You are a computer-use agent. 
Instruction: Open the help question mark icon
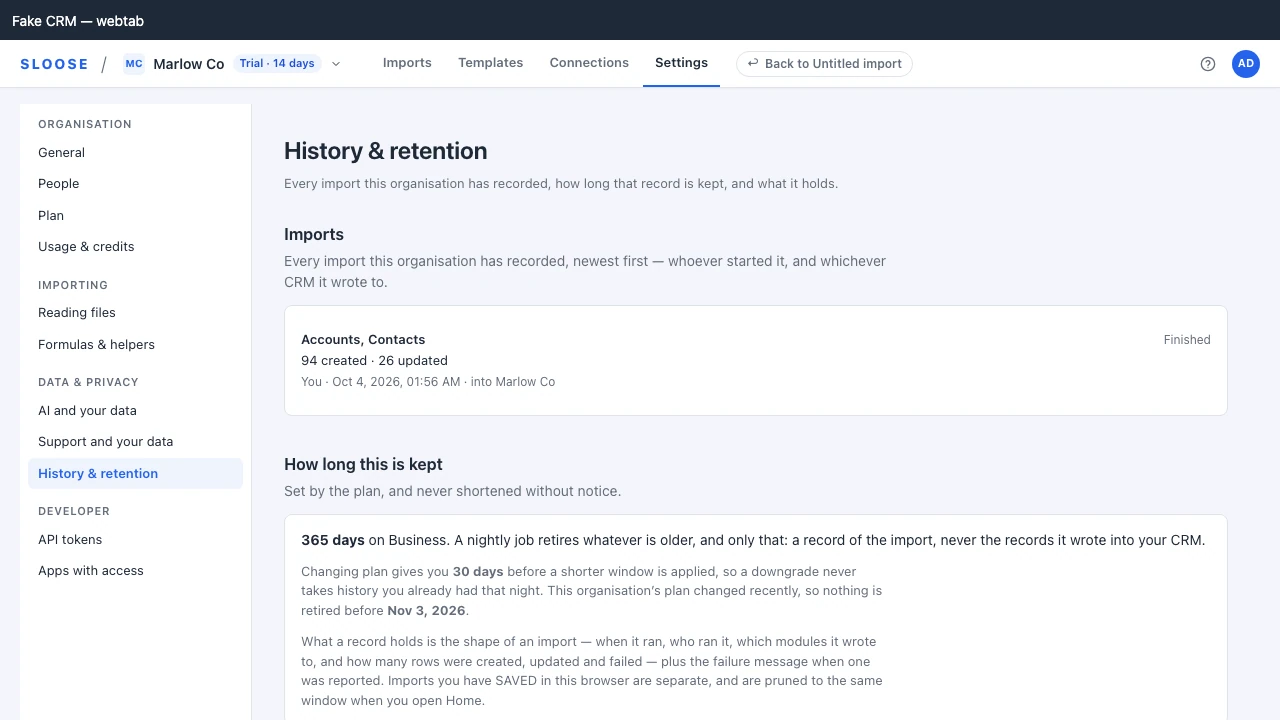[1208, 64]
